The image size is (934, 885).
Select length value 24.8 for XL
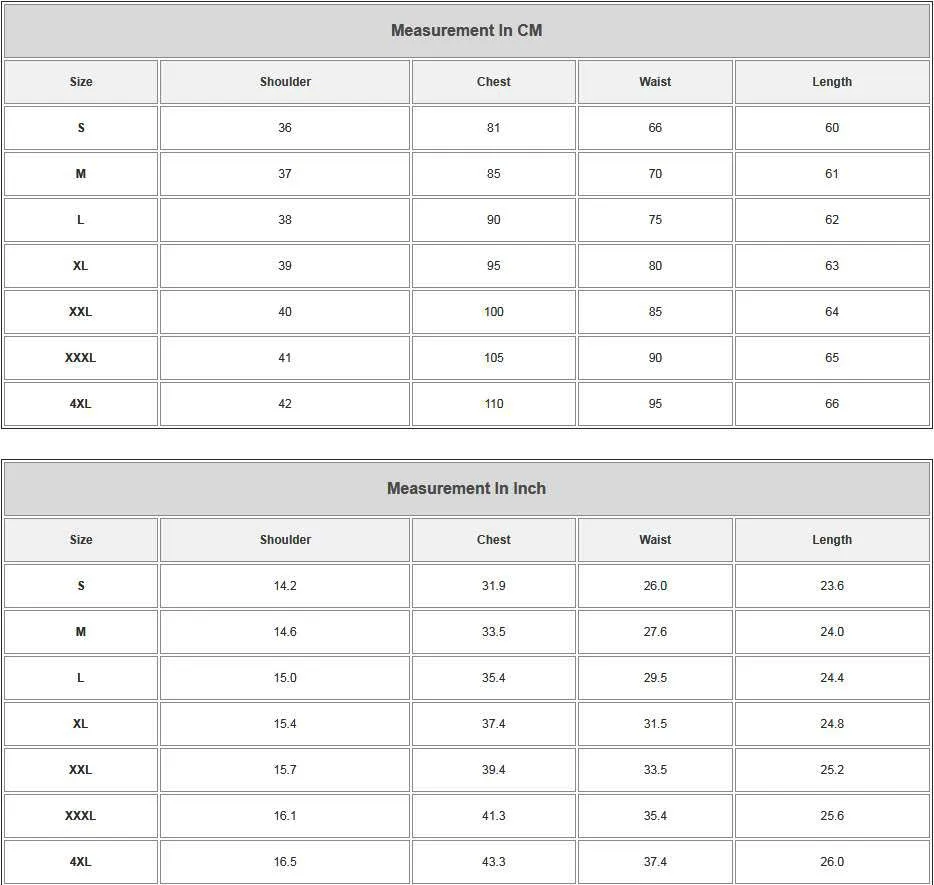coord(832,724)
